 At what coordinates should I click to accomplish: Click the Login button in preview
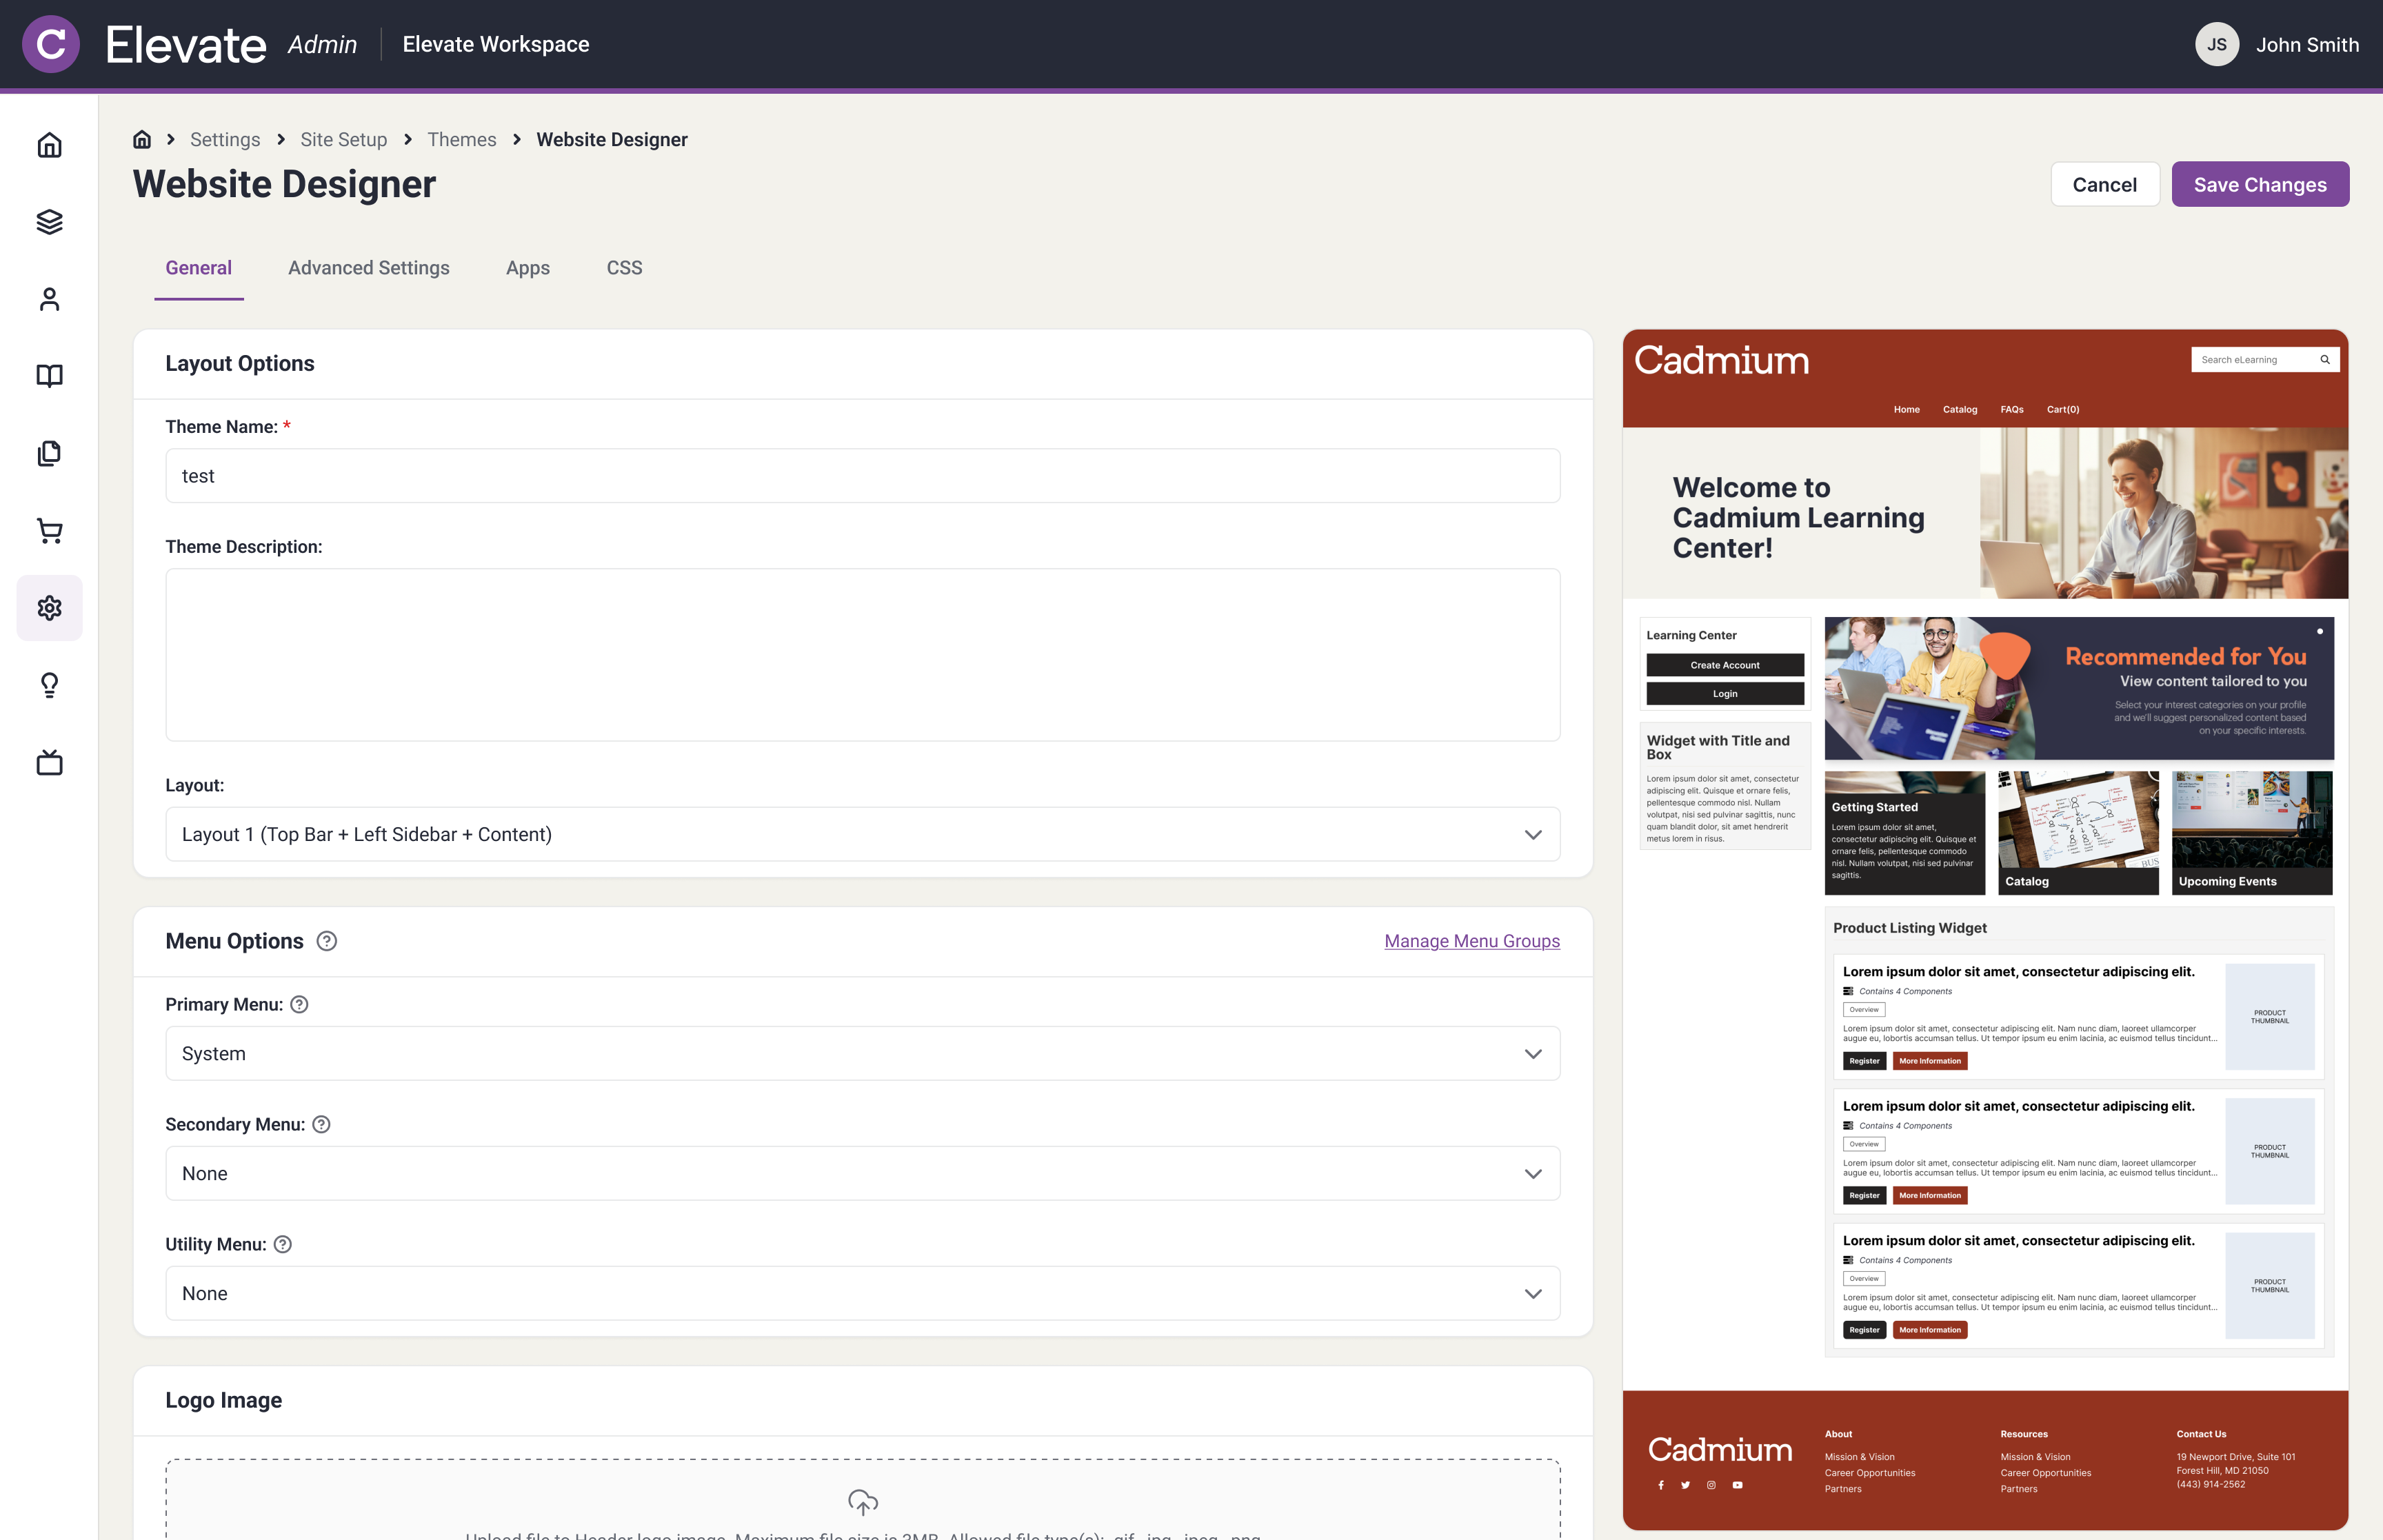coord(1725,694)
